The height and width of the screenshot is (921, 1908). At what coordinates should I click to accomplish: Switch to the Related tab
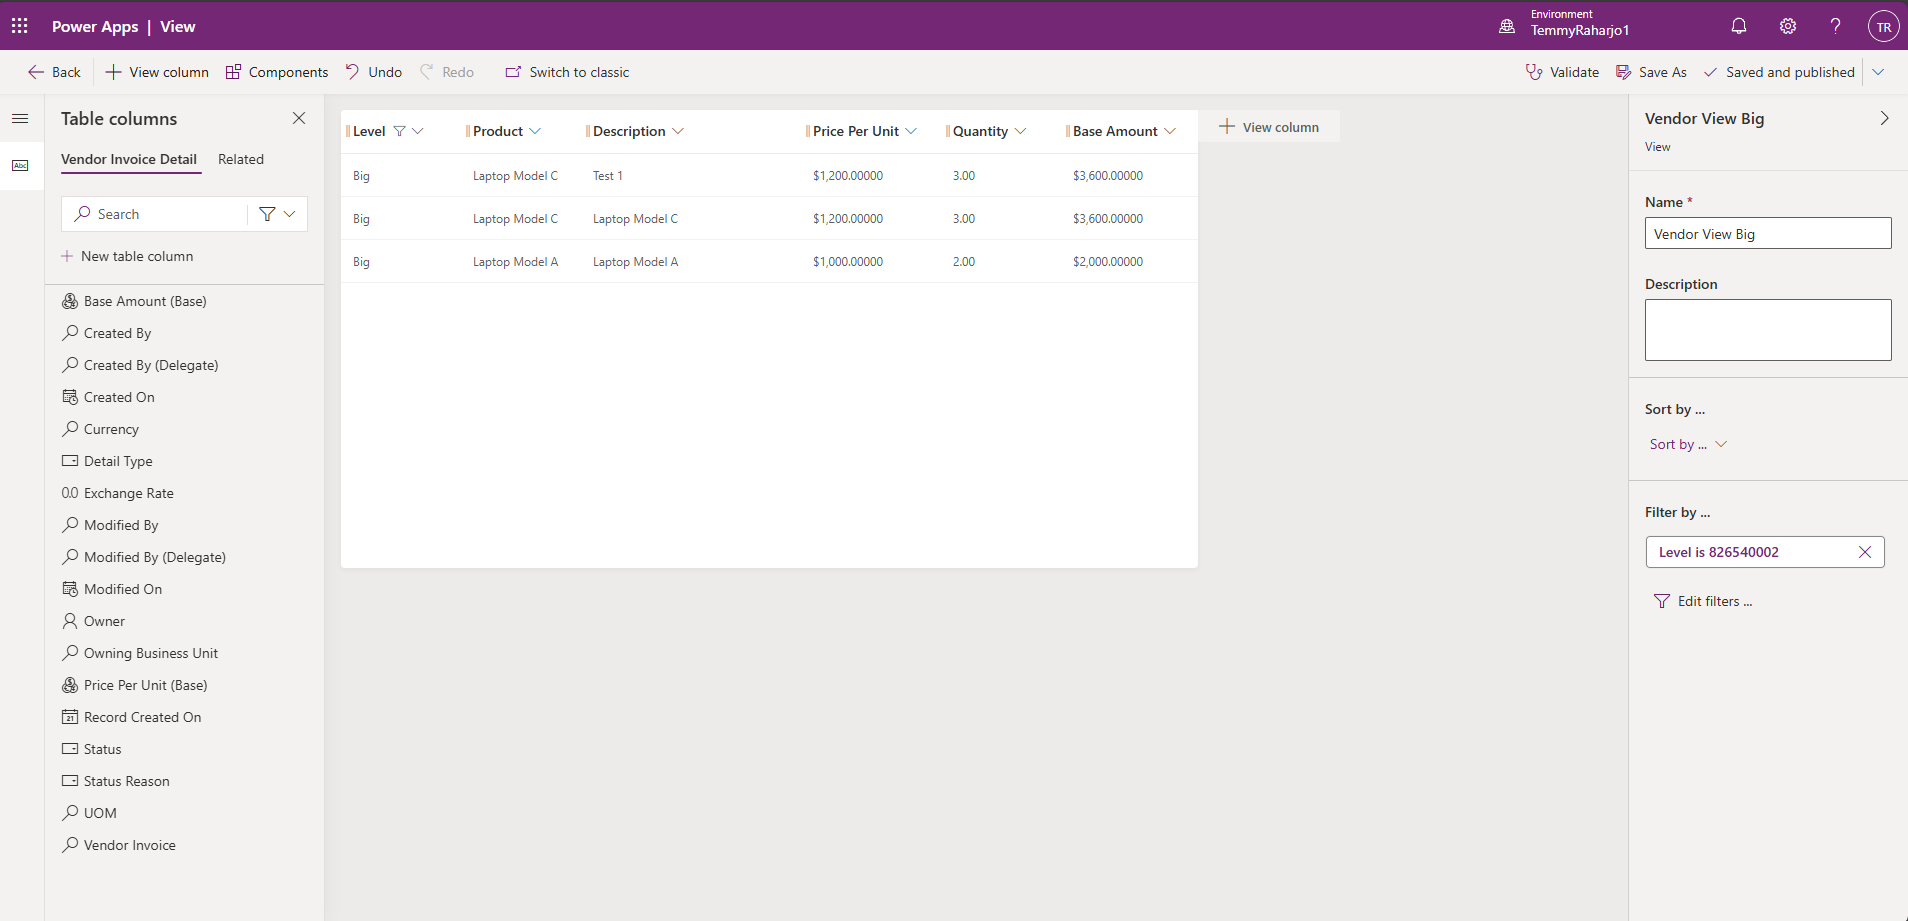pyautogui.click(x=241, y=159)
